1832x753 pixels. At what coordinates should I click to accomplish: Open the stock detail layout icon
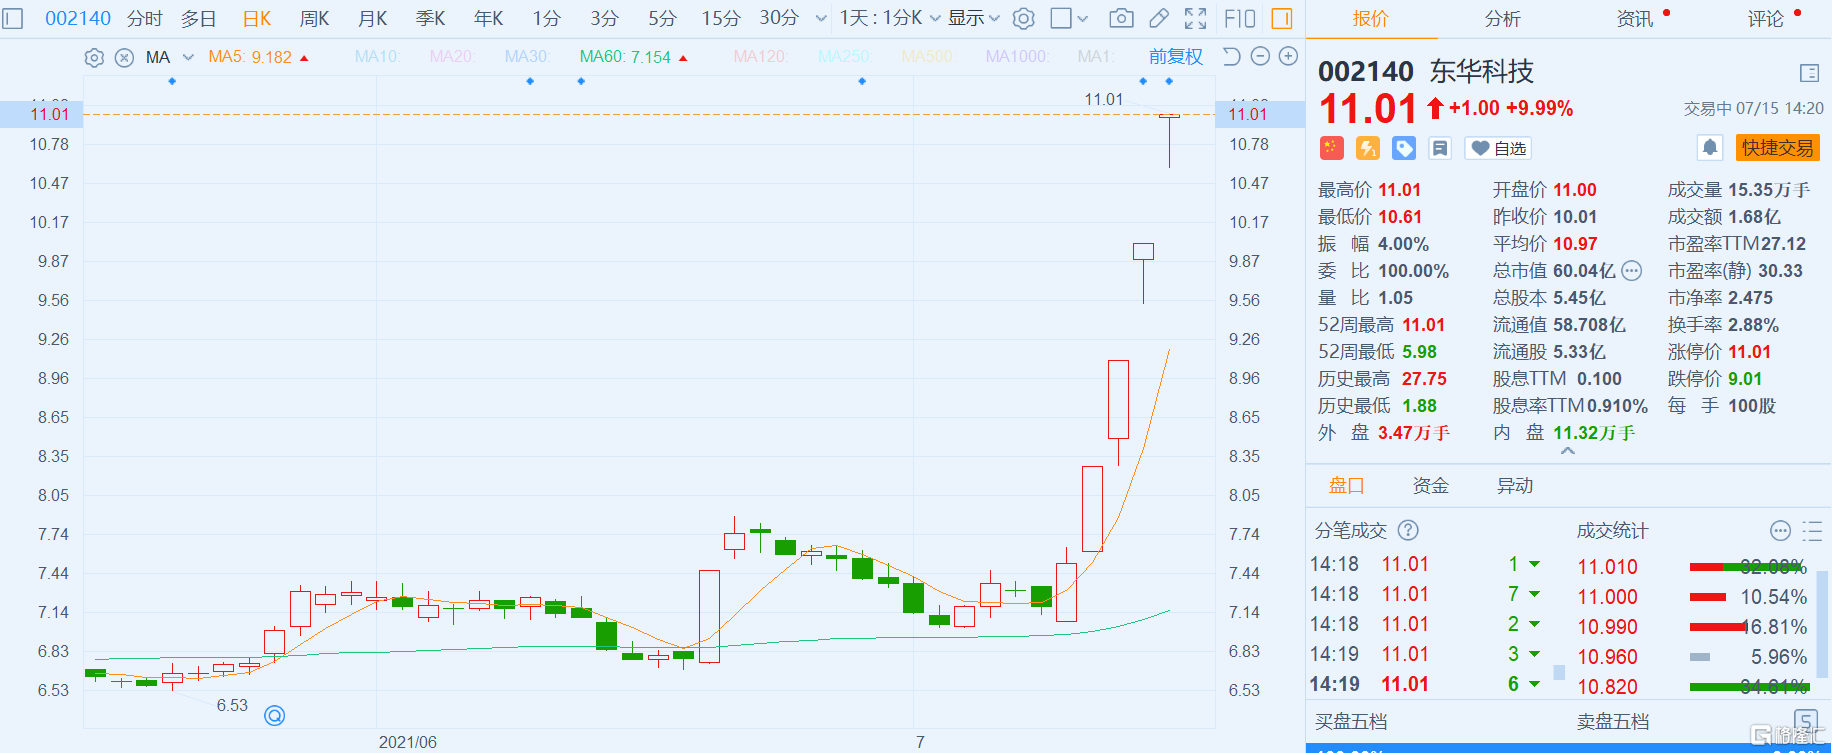(x=1809, y=72)
